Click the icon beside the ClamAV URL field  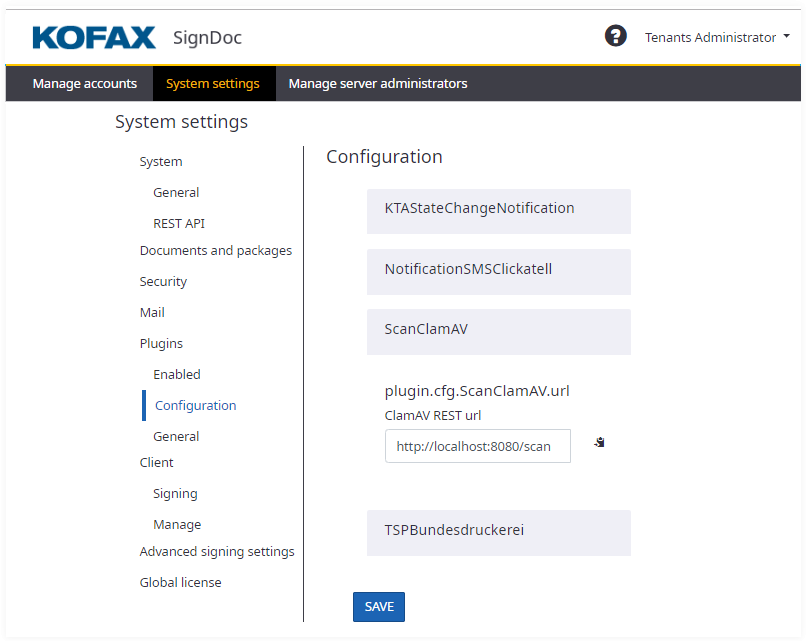(599, 442)
